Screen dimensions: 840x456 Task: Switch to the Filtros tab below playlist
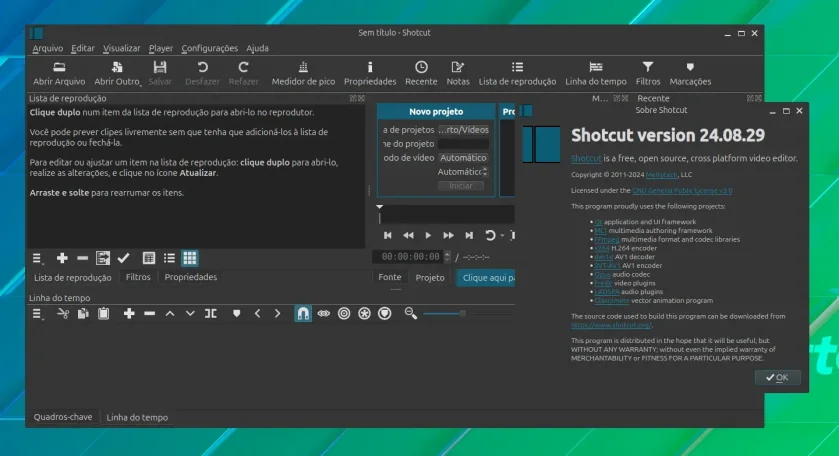(138, 277)
